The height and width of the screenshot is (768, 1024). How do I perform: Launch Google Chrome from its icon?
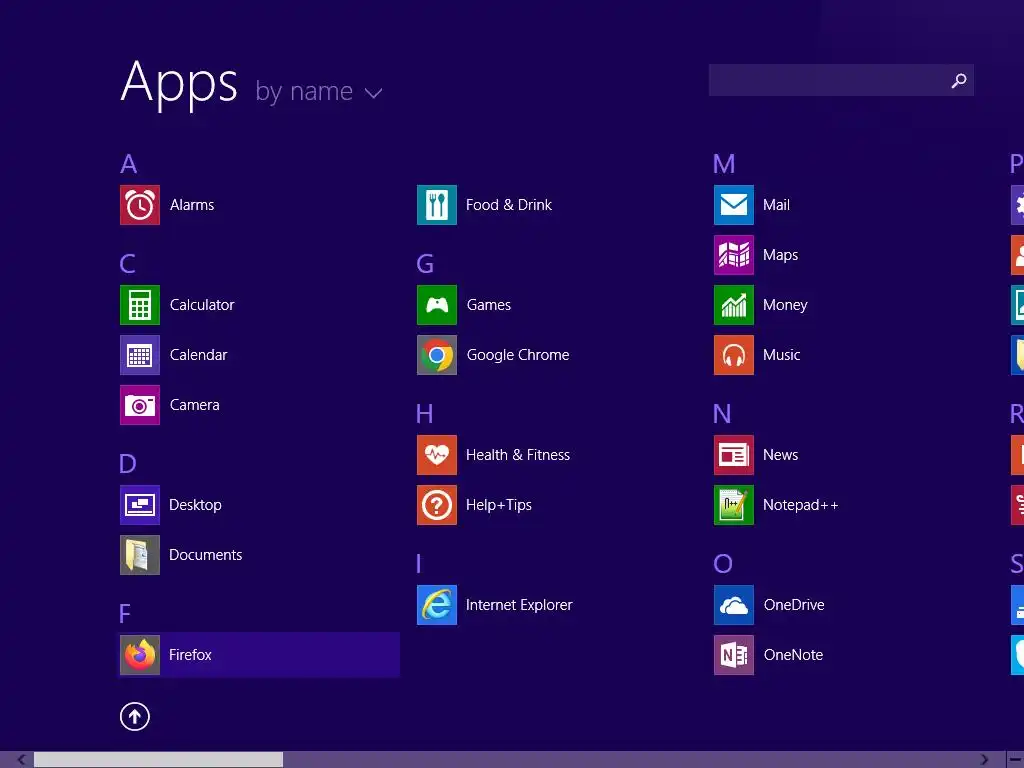pyautogui.click(x=437, y=355)
